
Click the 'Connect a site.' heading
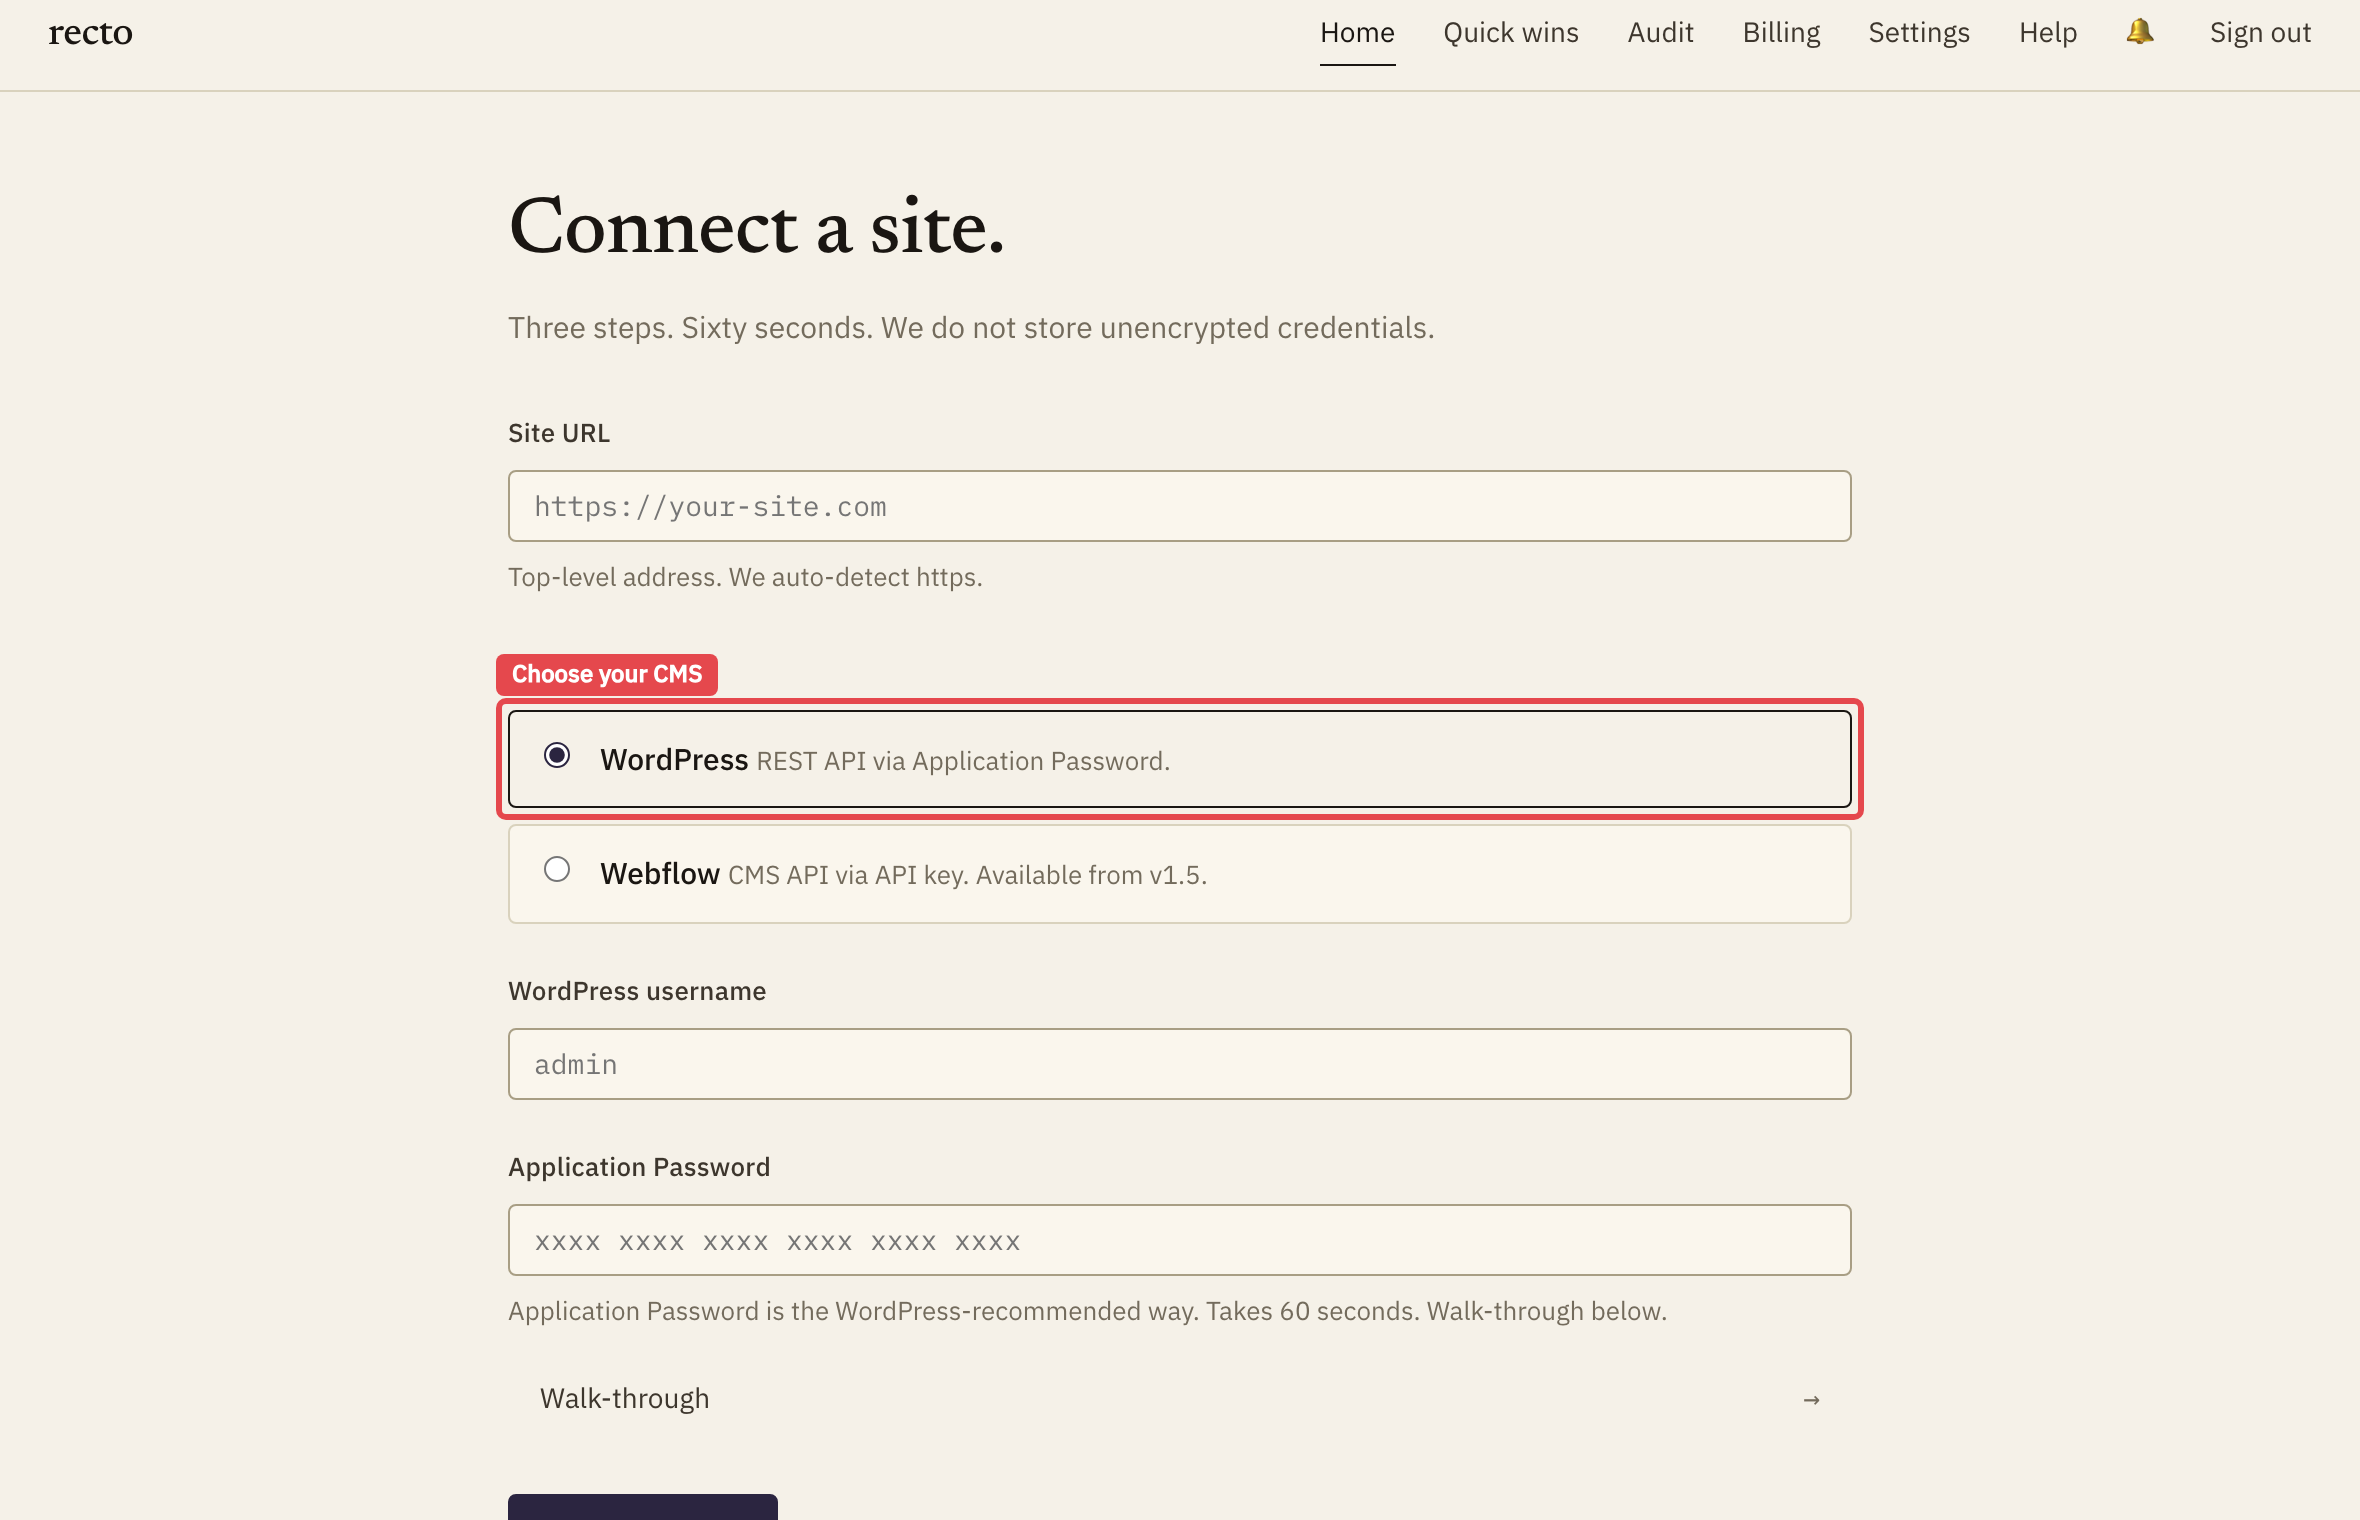point(756,227)
